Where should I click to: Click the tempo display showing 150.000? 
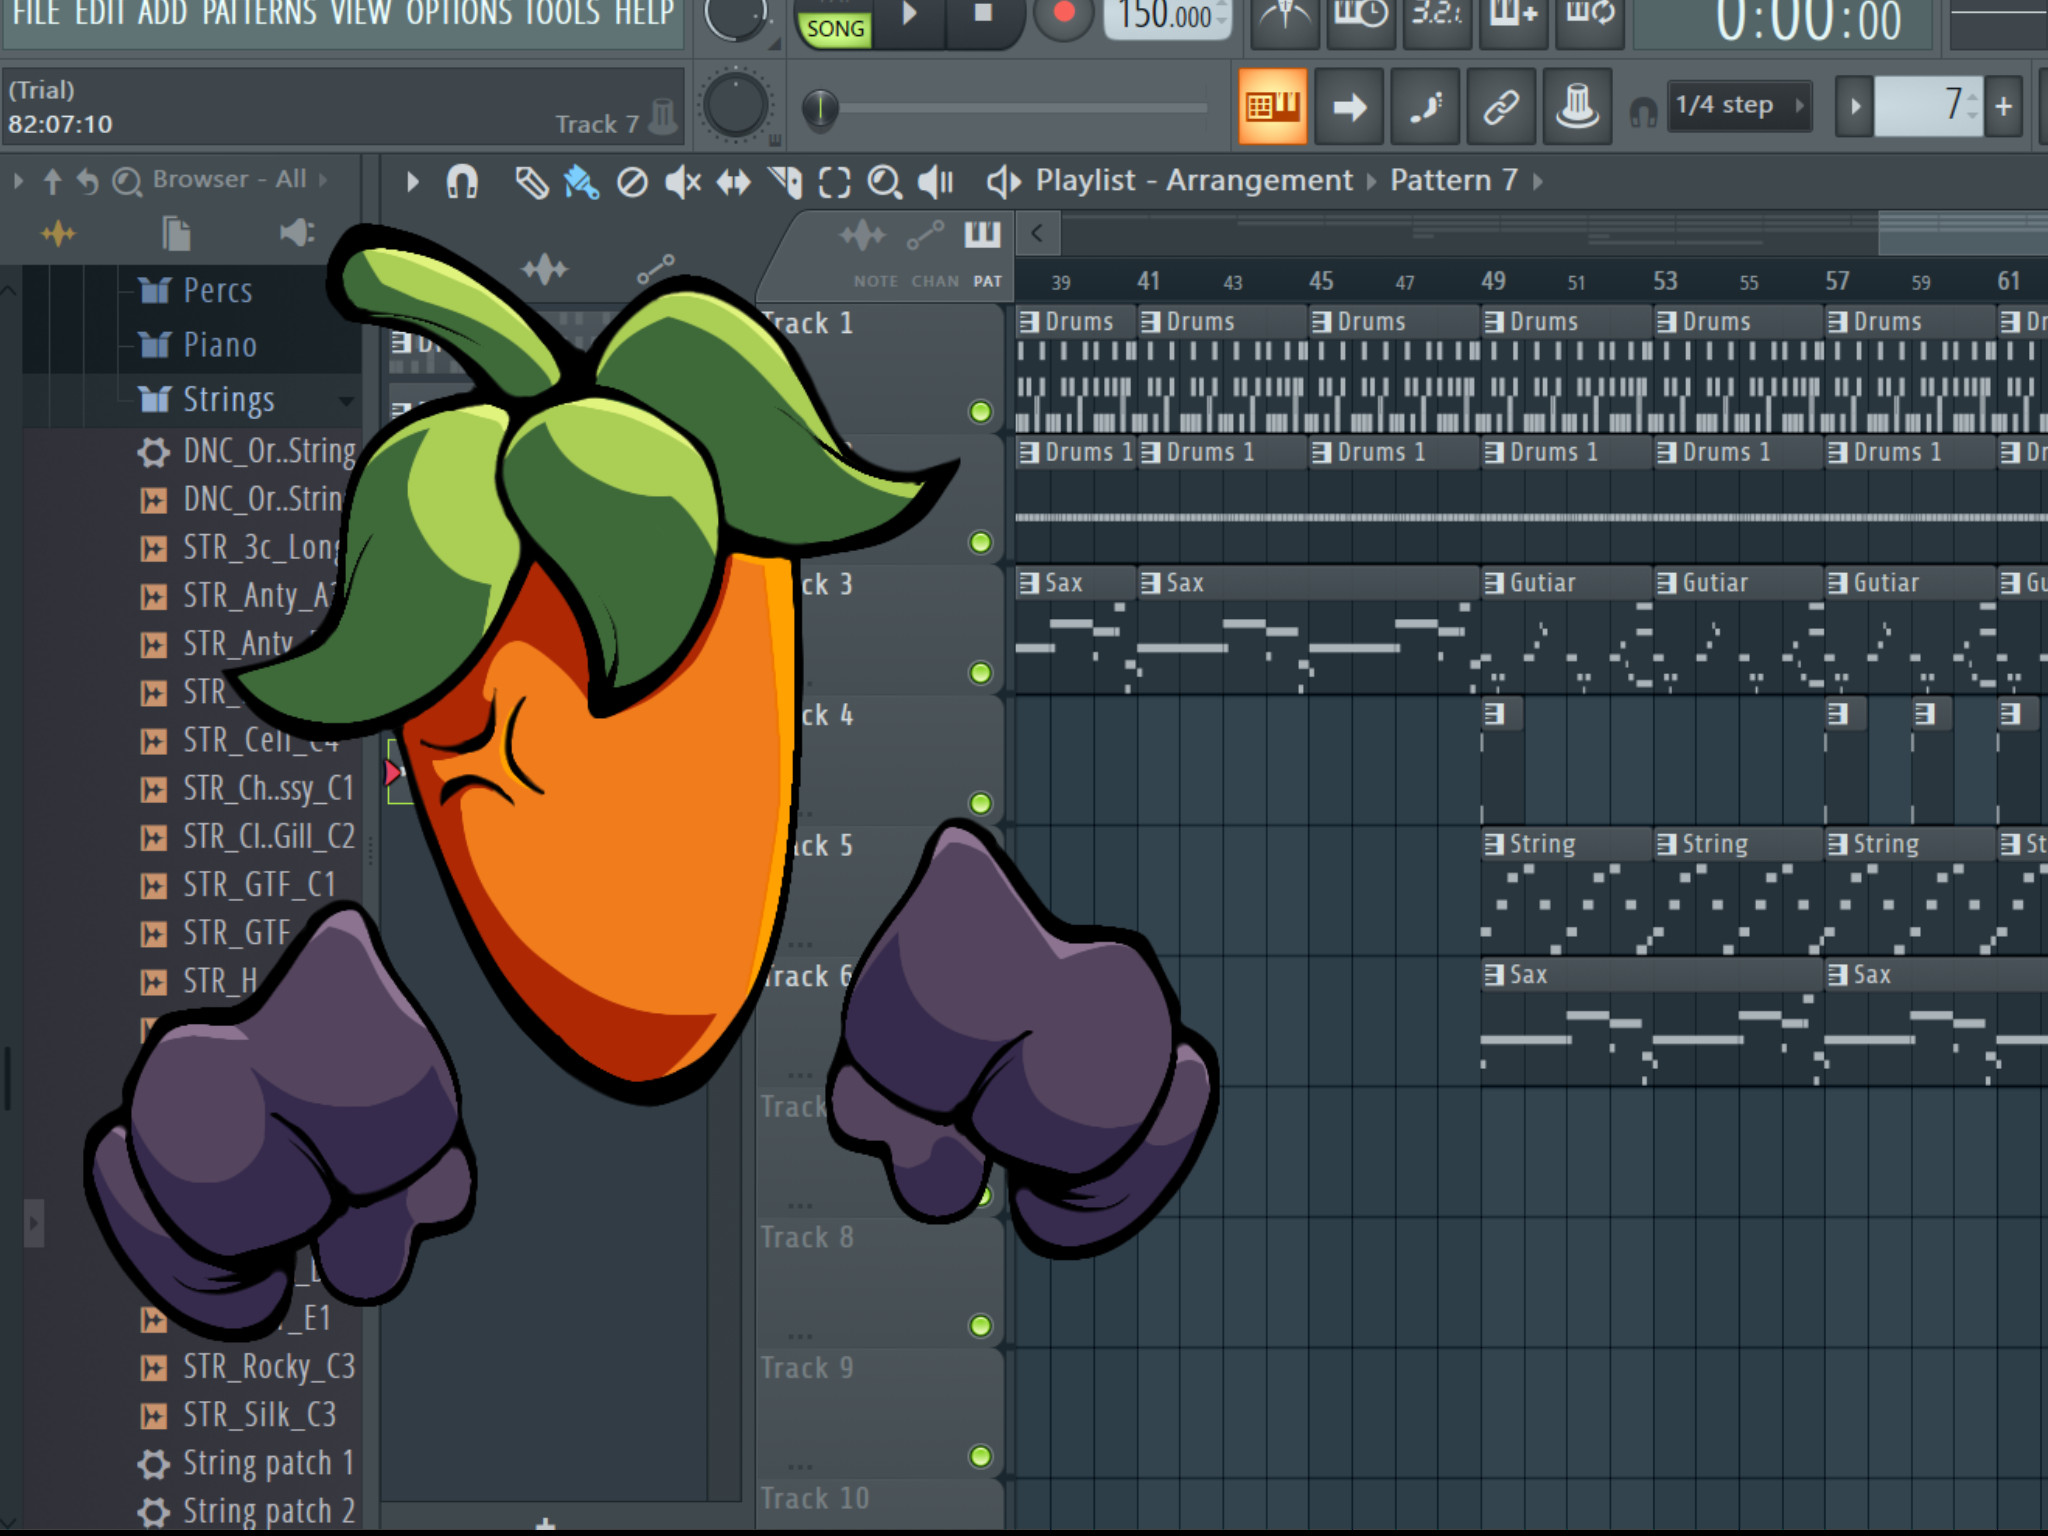pos(1165,17)
